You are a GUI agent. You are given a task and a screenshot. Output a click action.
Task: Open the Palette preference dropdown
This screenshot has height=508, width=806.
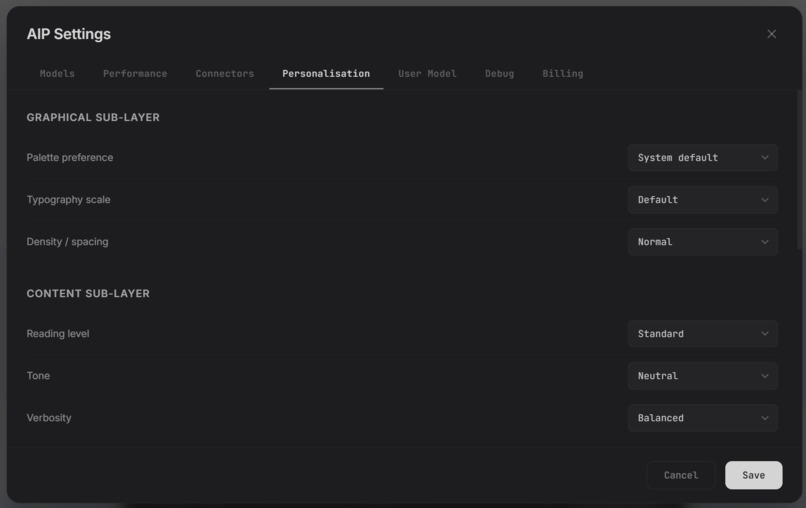coord(702,157)
